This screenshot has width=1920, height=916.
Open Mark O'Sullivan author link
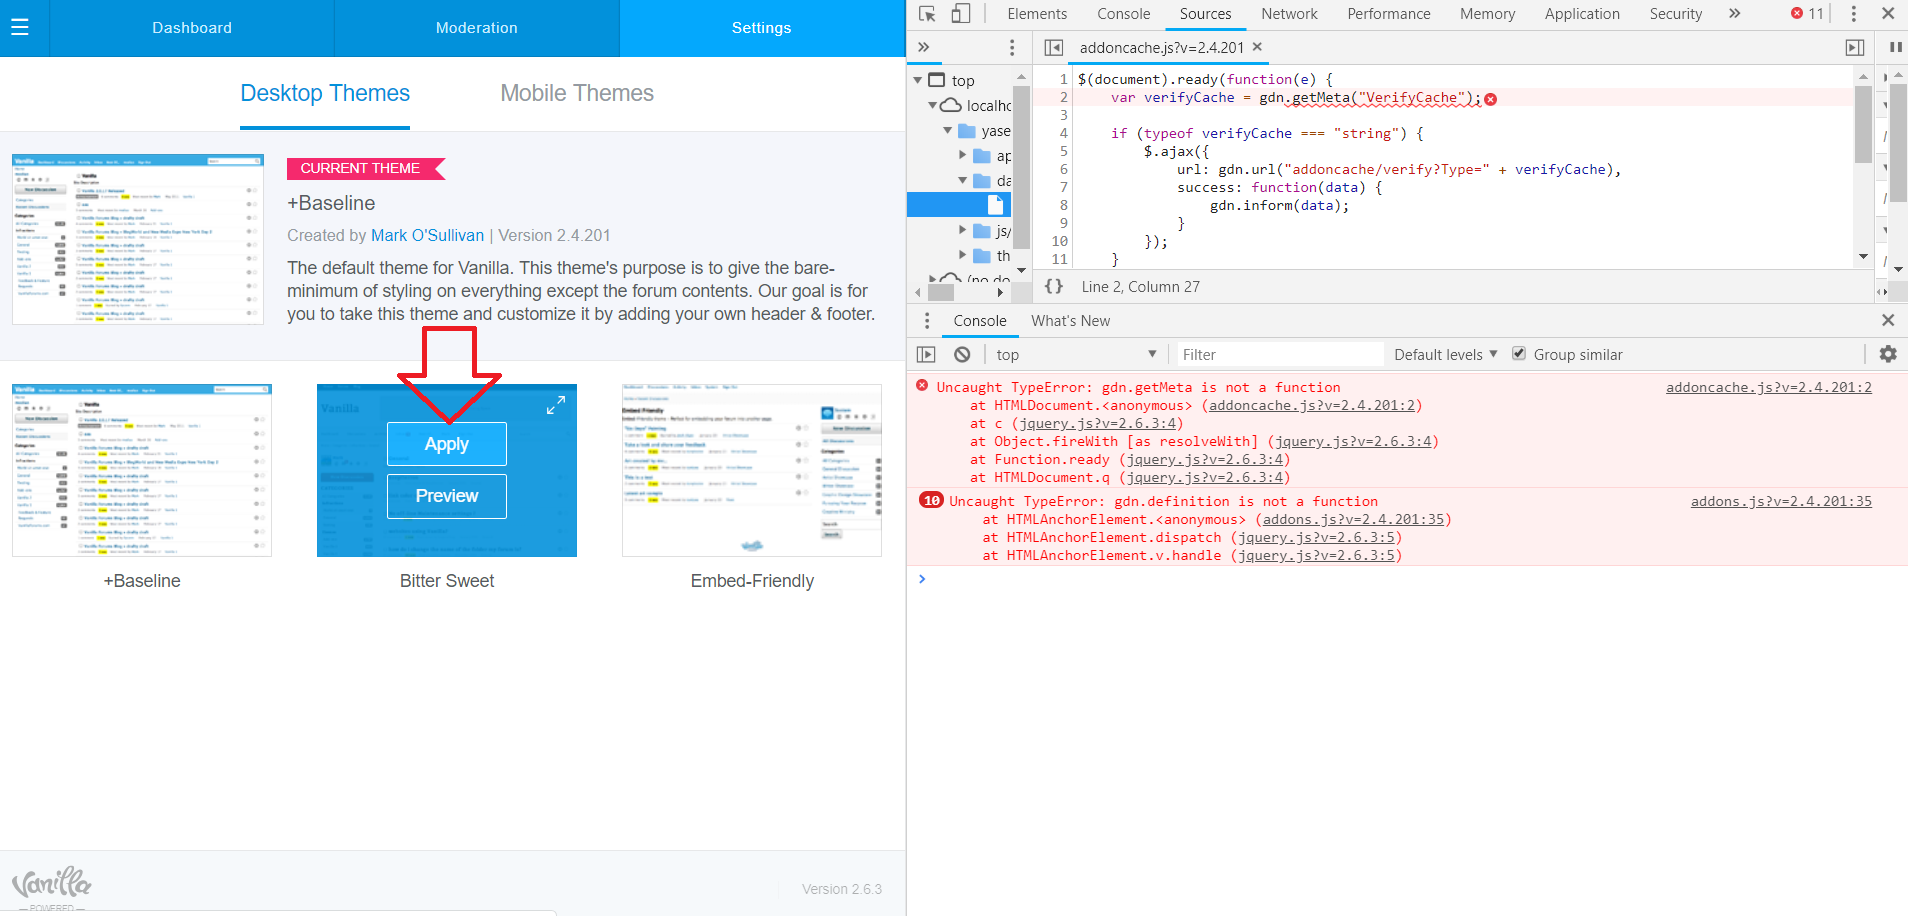point(427,235)
